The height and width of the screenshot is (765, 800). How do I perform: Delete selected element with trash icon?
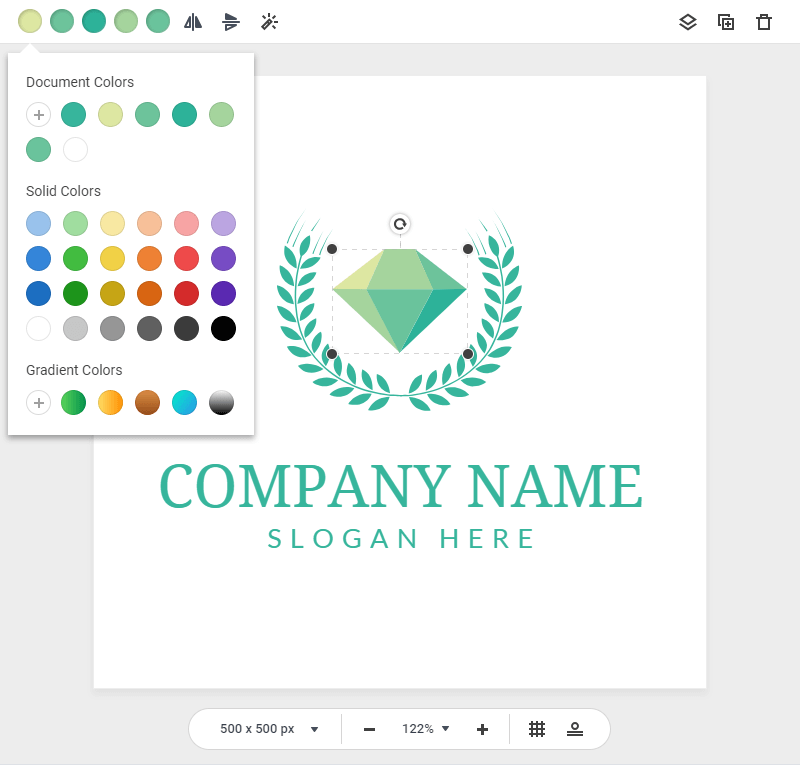pyautogui.click(x=764, y=22)
